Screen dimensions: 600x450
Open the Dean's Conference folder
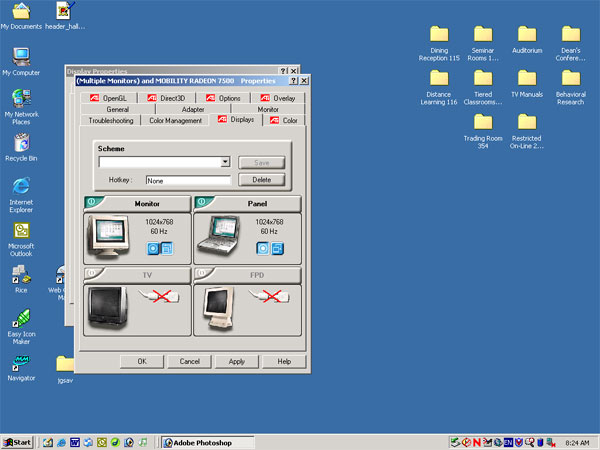(x=571, y=44)
